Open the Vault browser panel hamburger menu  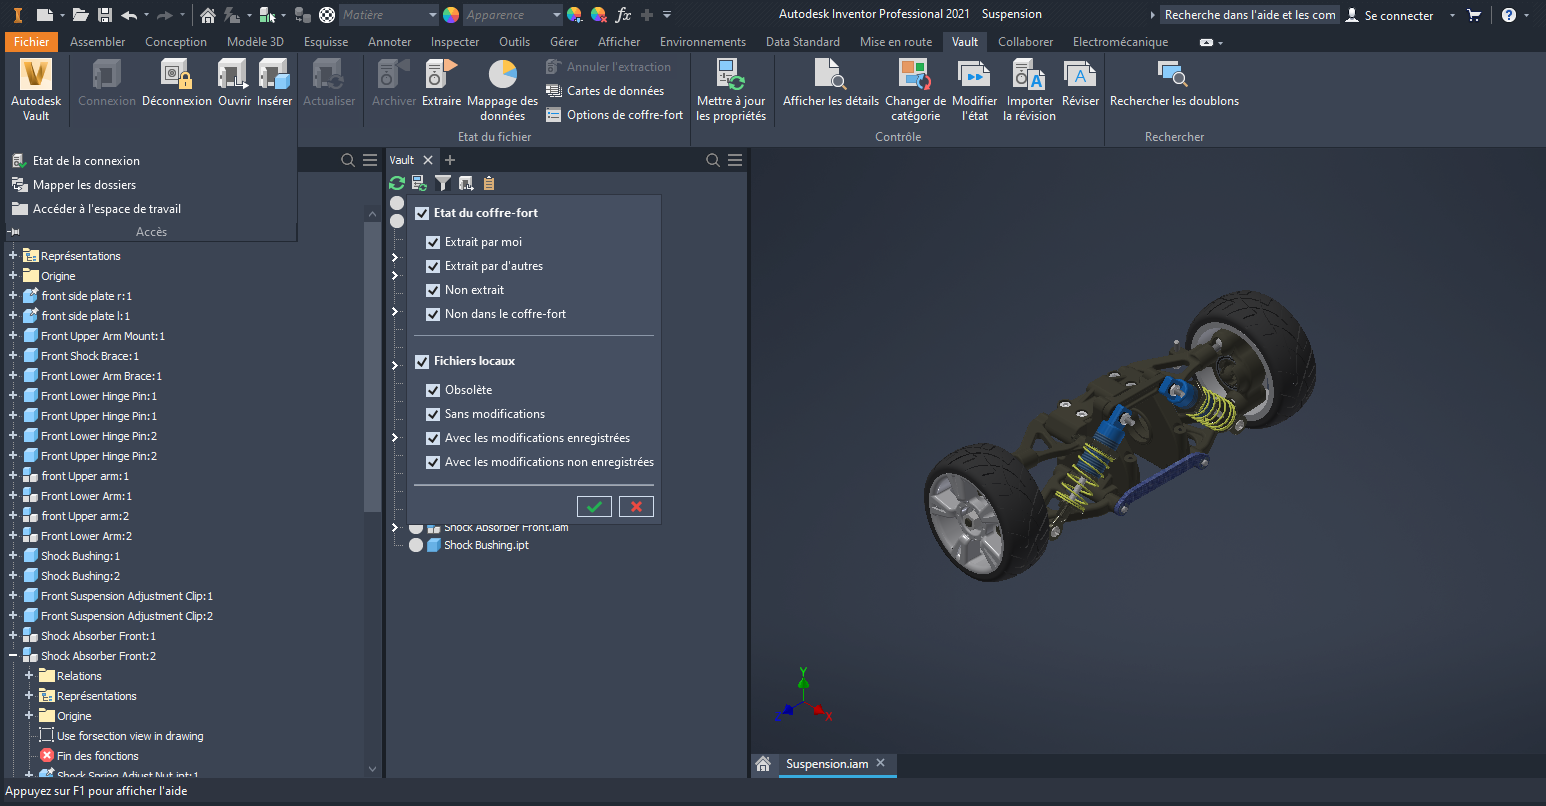(x=735, y=160)
